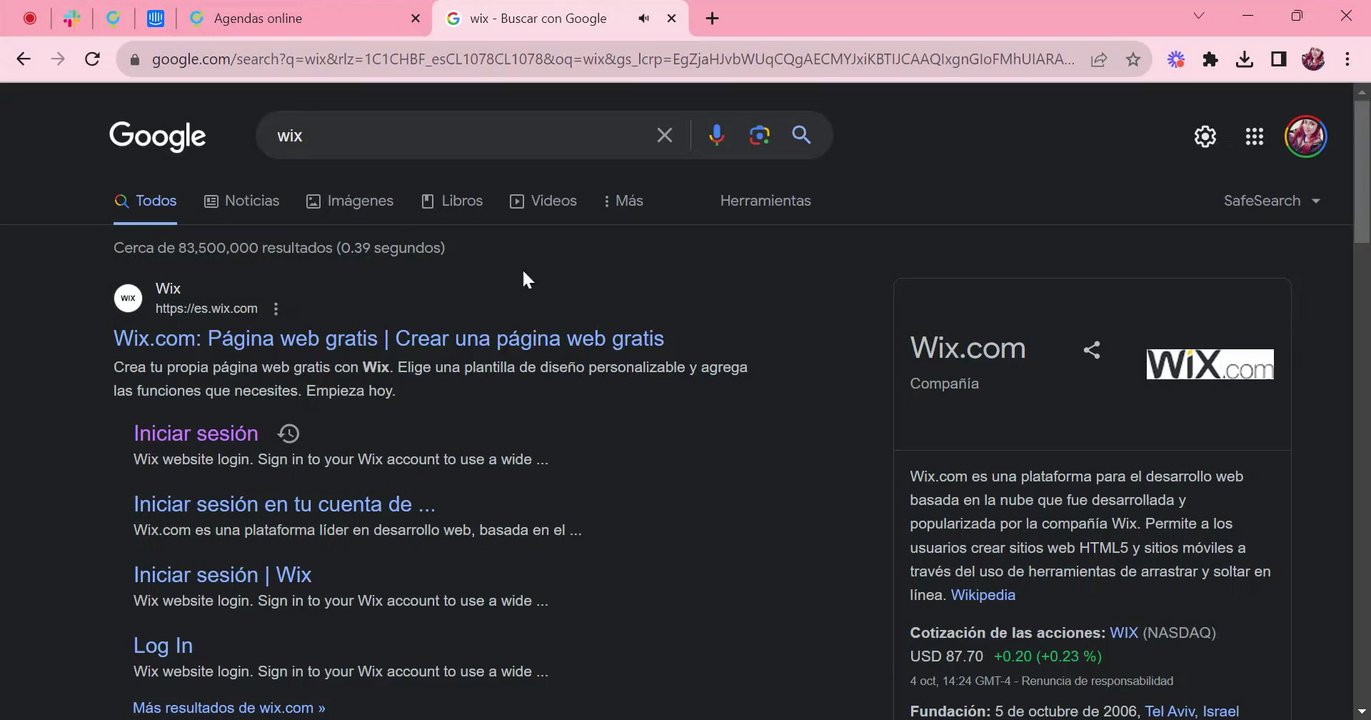The image size is (1371, 720).
Task: Start voice search with microphone
Action: coord(716,135)
